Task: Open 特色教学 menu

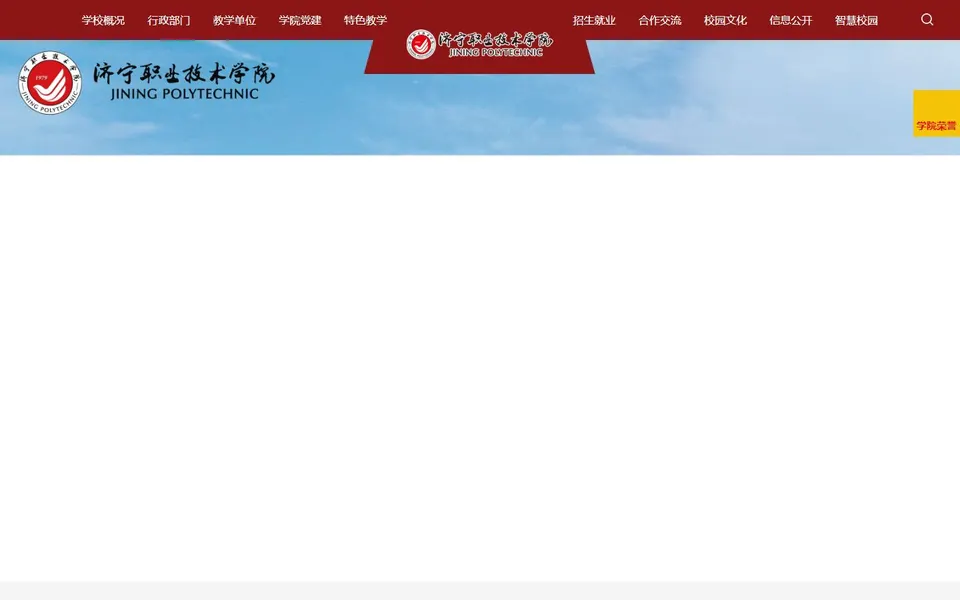Action: [x=366, y=20]
